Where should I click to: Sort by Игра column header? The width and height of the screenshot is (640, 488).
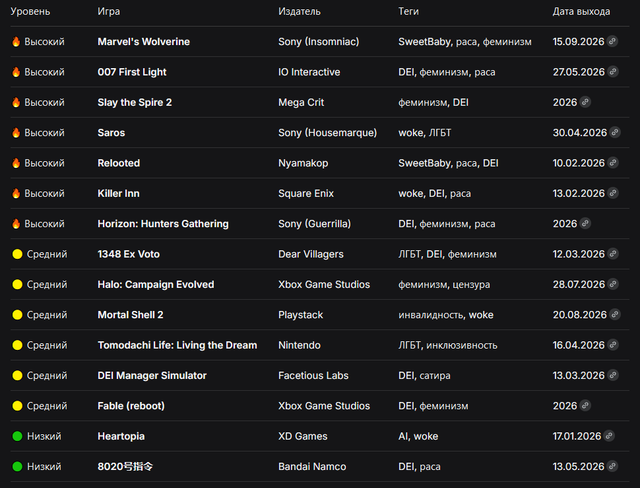tap(109, 11)
